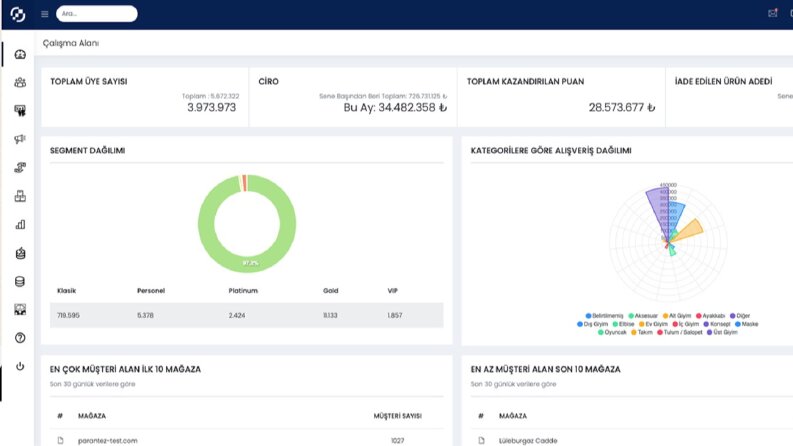
Task: Open the bar chart reports icon in sidebar
Action: [20, 225]
